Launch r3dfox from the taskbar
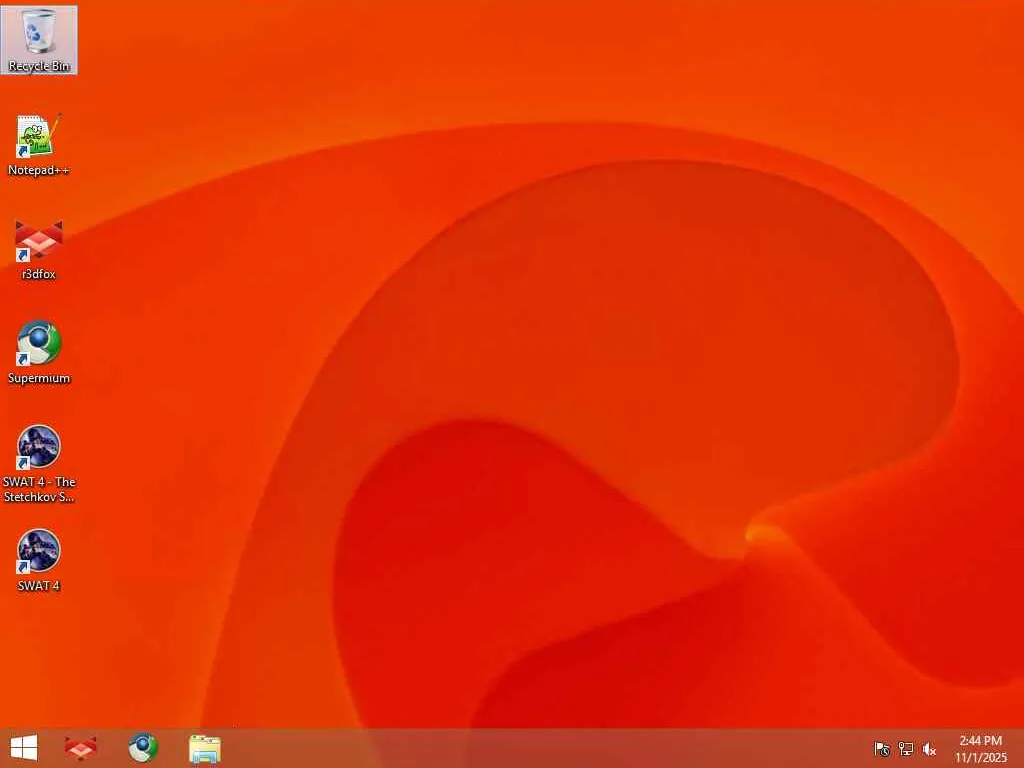Viewport: 1024px width, 768px height. tap(81, 748)
